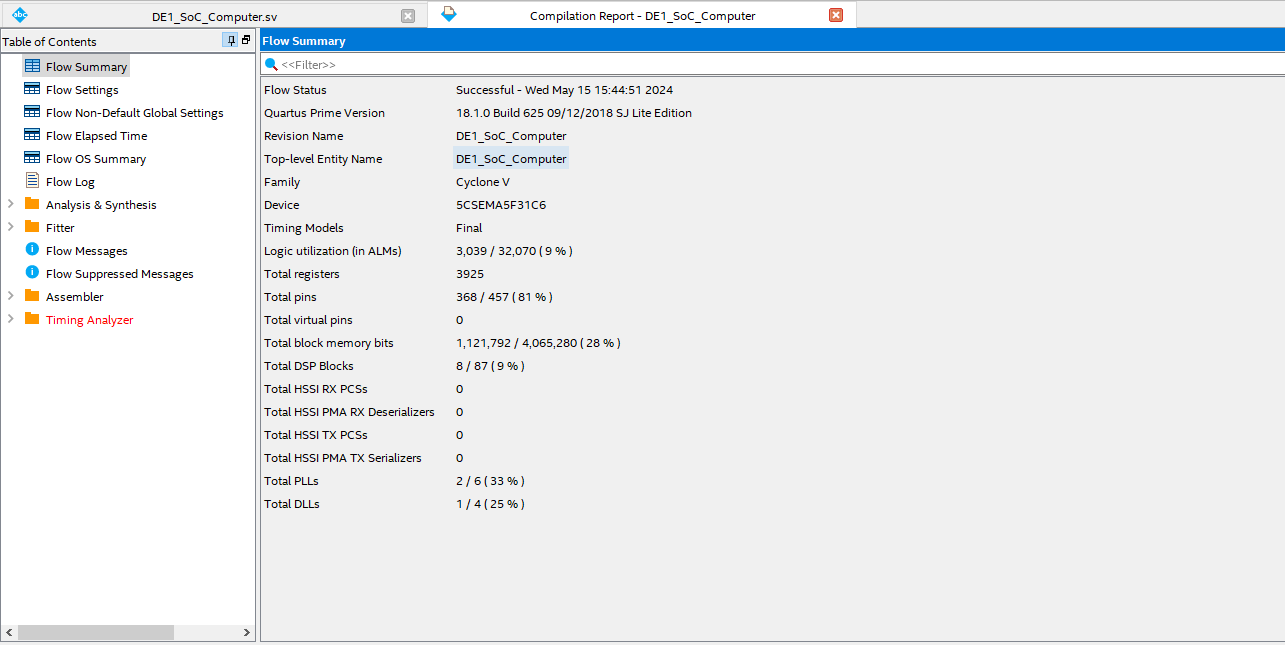This screenshot has width=1285, height=645.
Task: Expand the Analysis & Synthesis tree node
Action: pos(11,204)
